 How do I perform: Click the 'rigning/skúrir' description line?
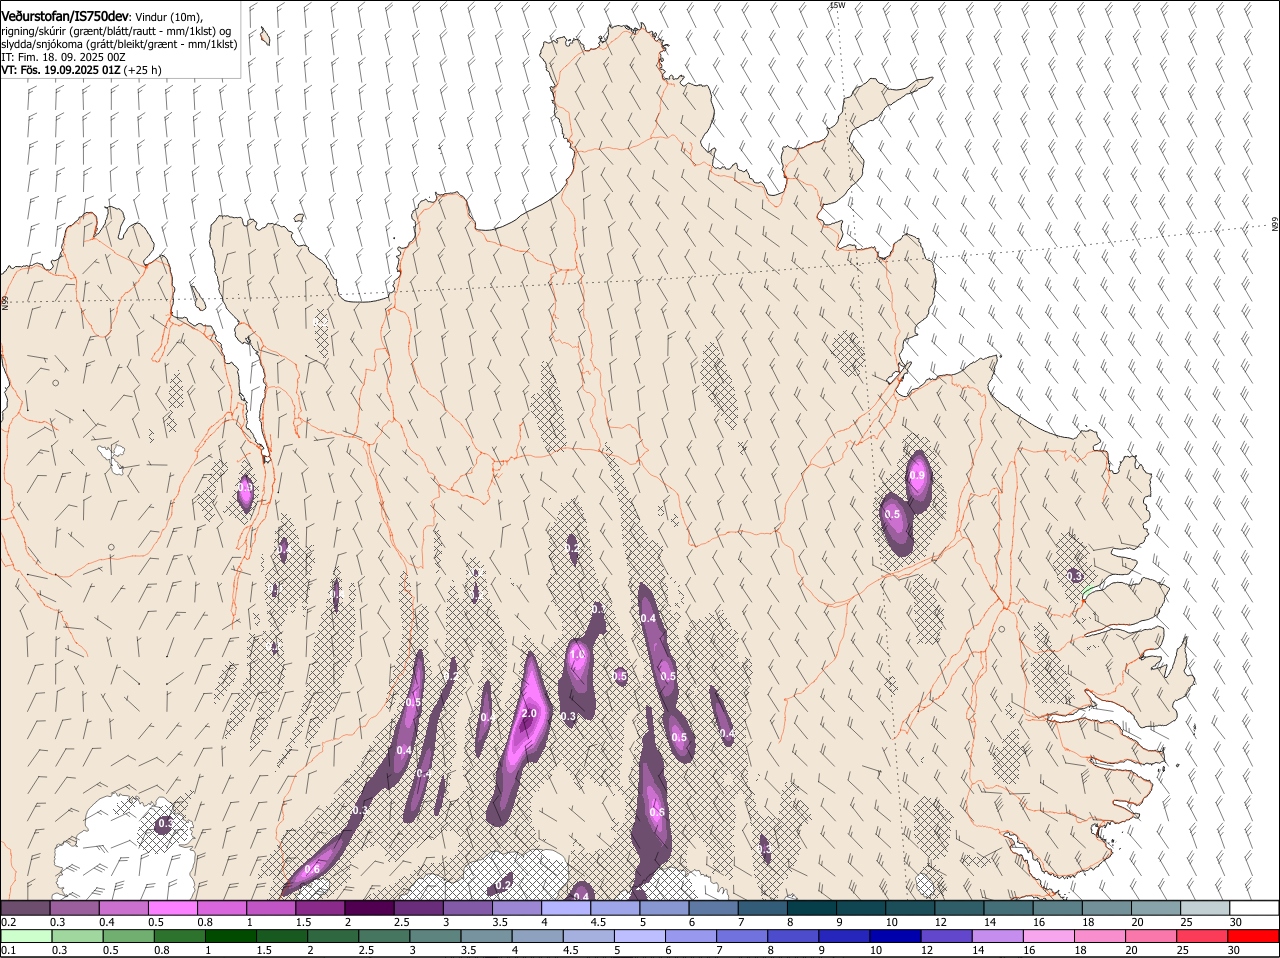(116, 31)
